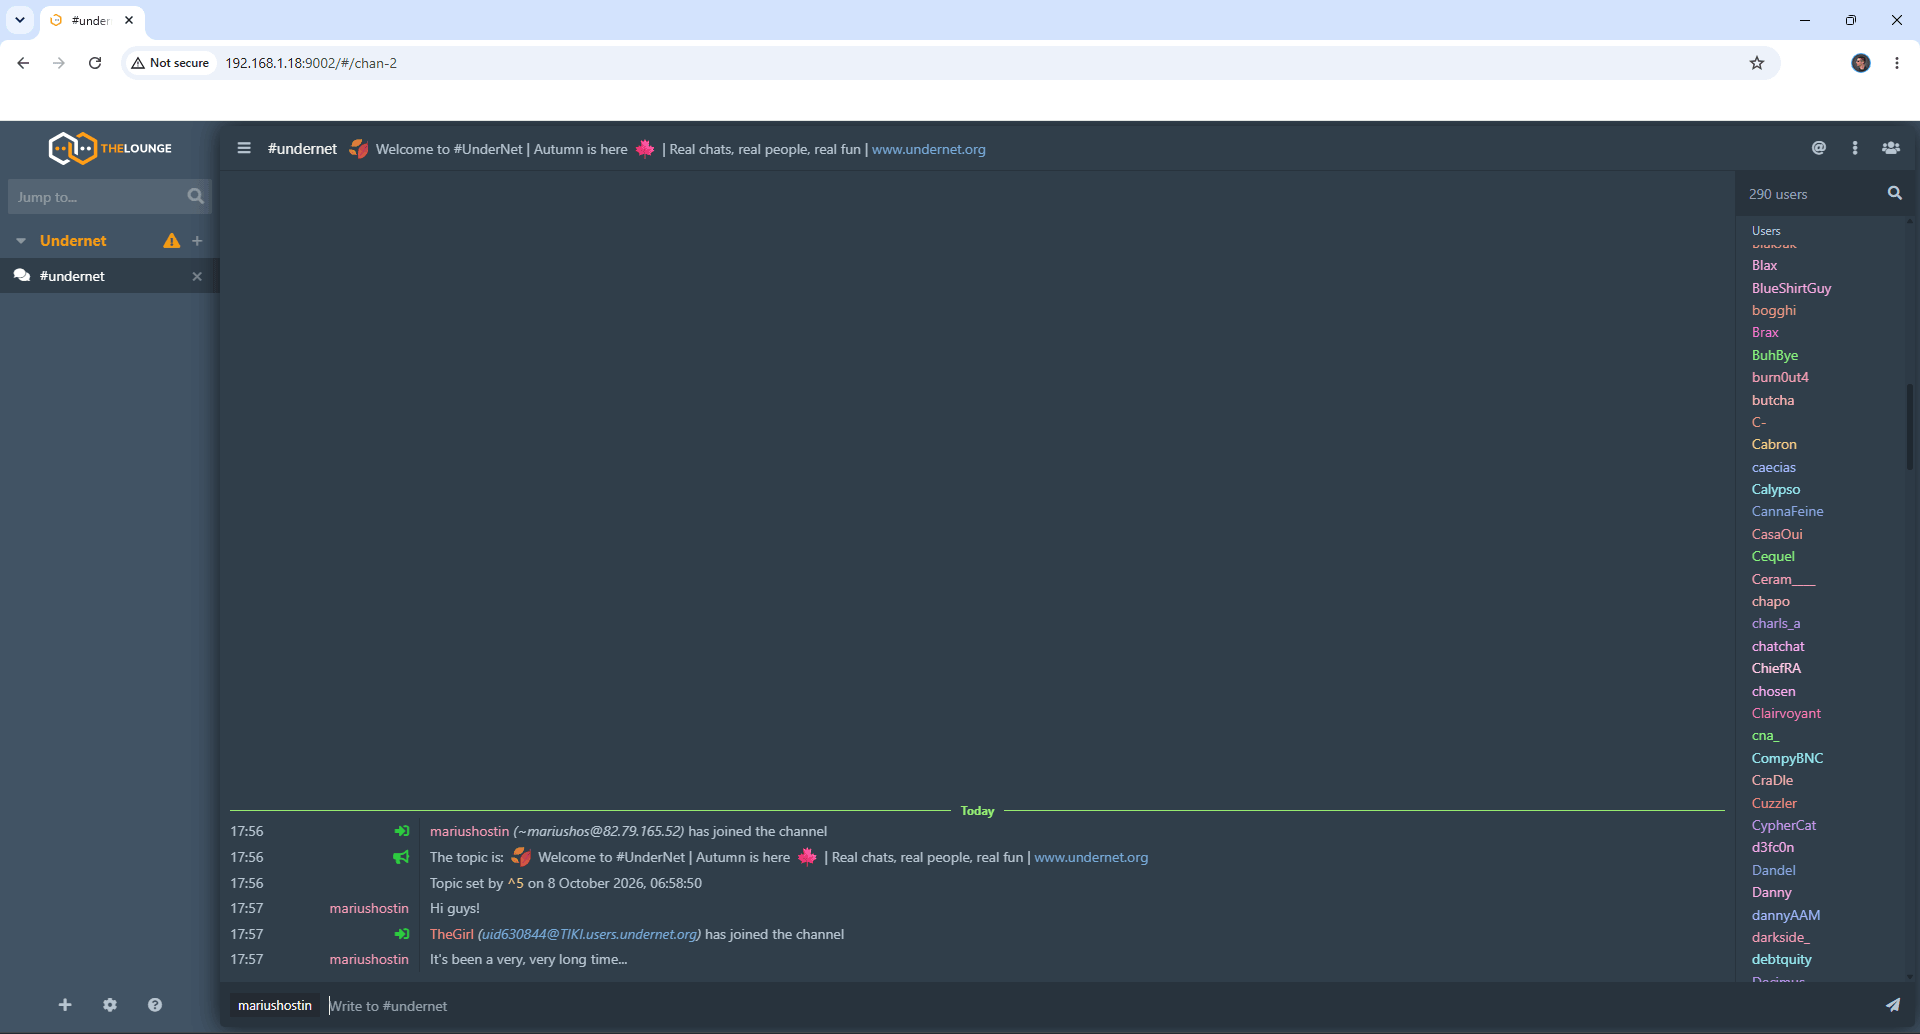This screenshot has width=1920, height=1034.
Task: Focus the Write to #undernet input
Action: pyautogui.click(x=1100, y=1006)
